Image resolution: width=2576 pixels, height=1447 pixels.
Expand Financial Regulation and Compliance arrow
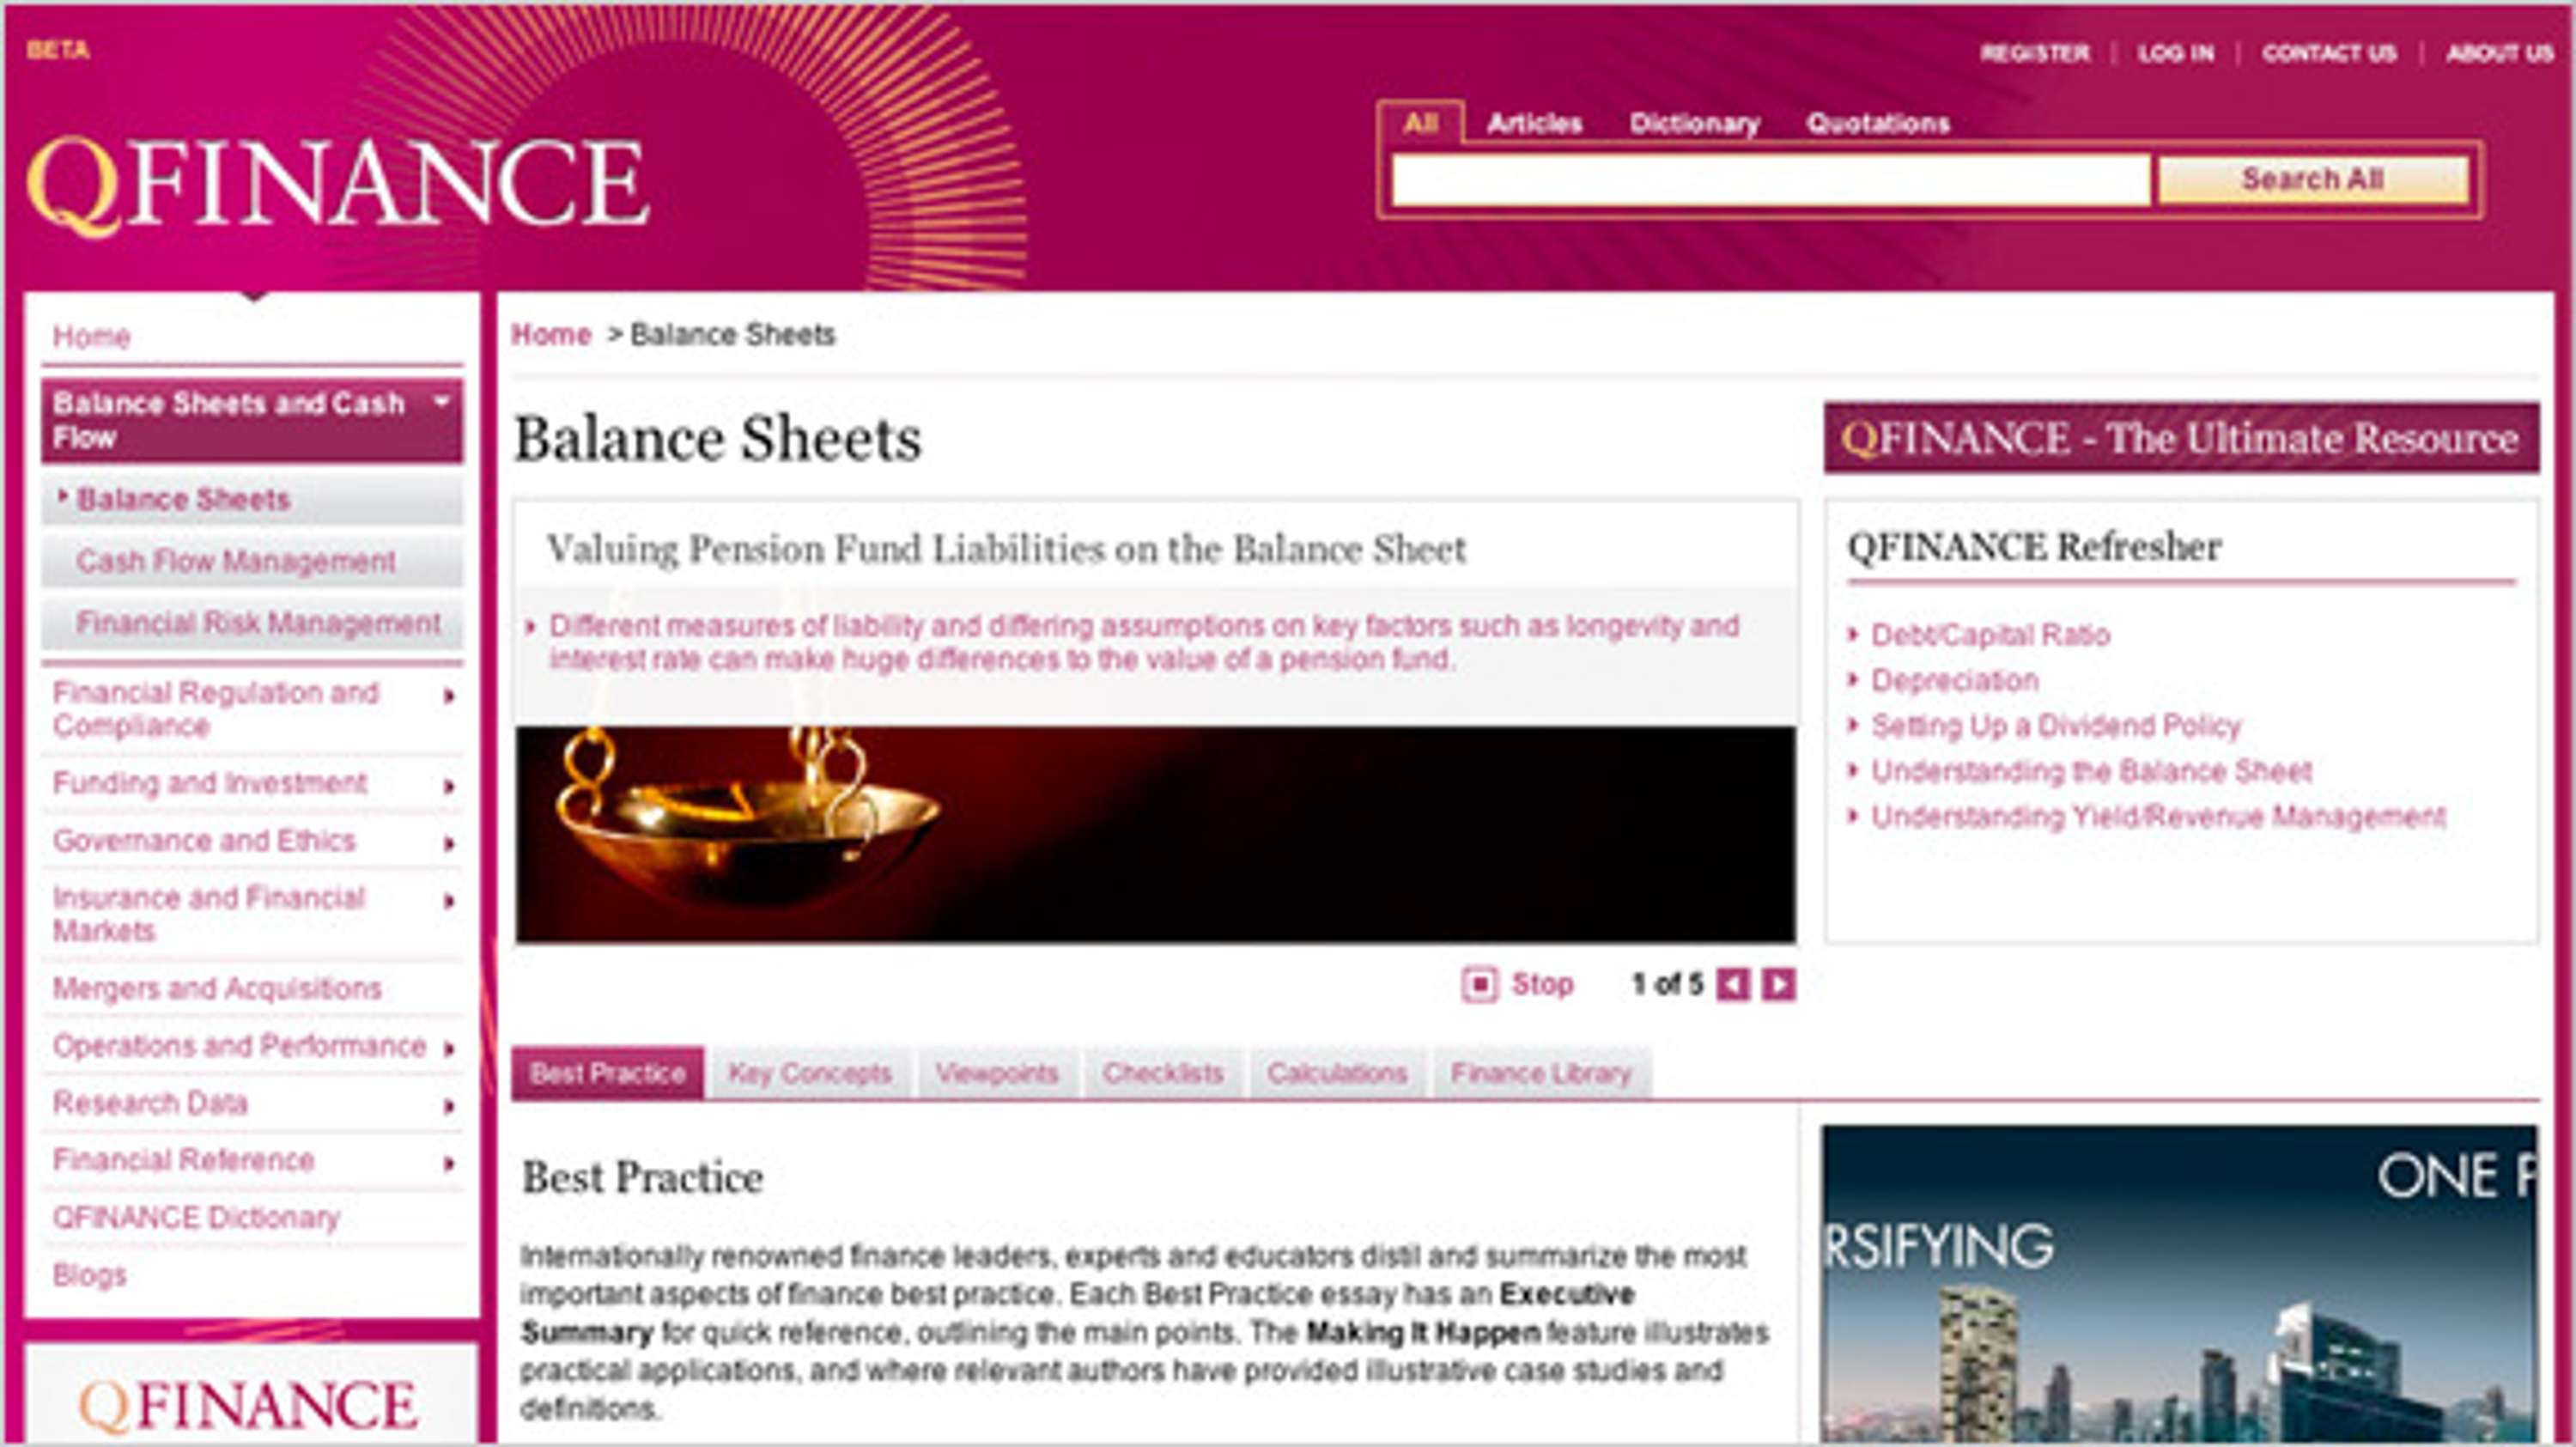tap(449, 696)
